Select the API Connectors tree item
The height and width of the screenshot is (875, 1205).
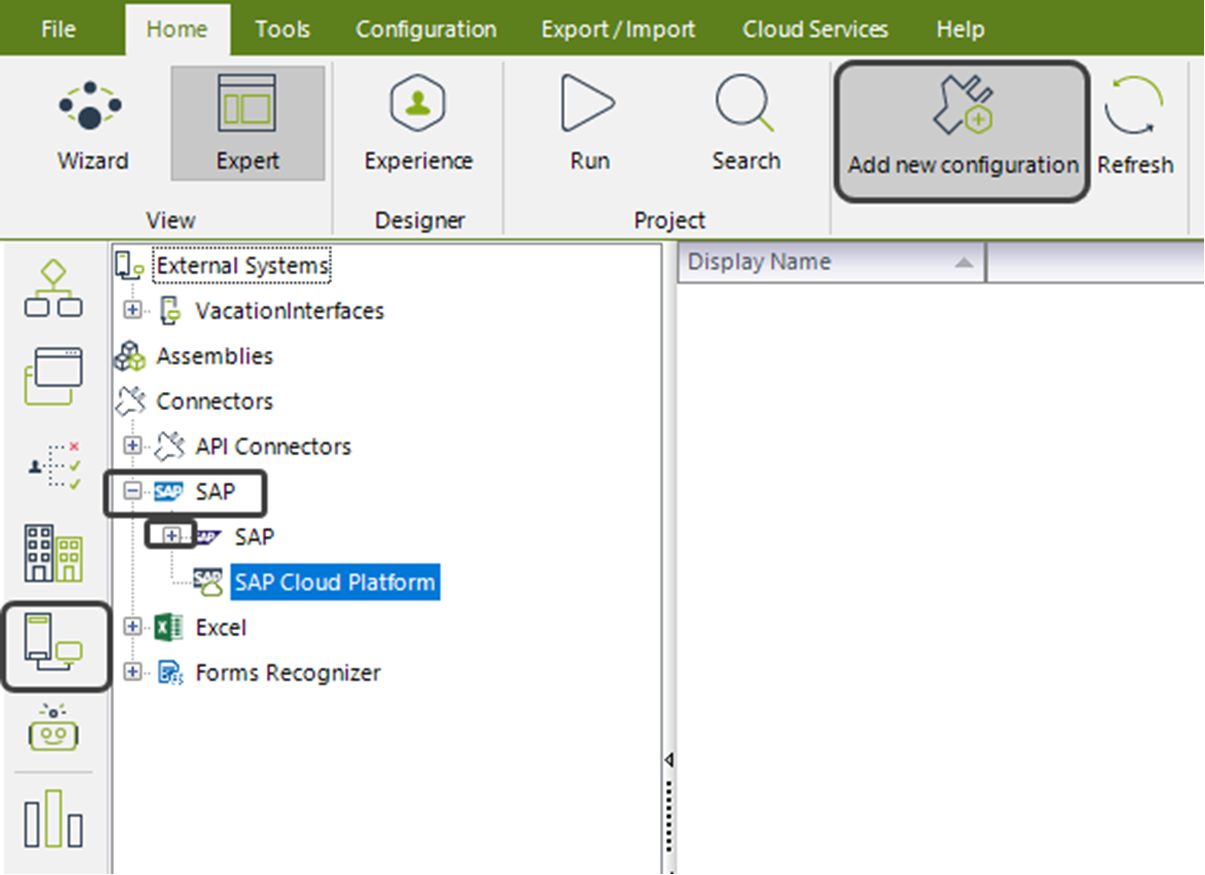click(273, 446)
